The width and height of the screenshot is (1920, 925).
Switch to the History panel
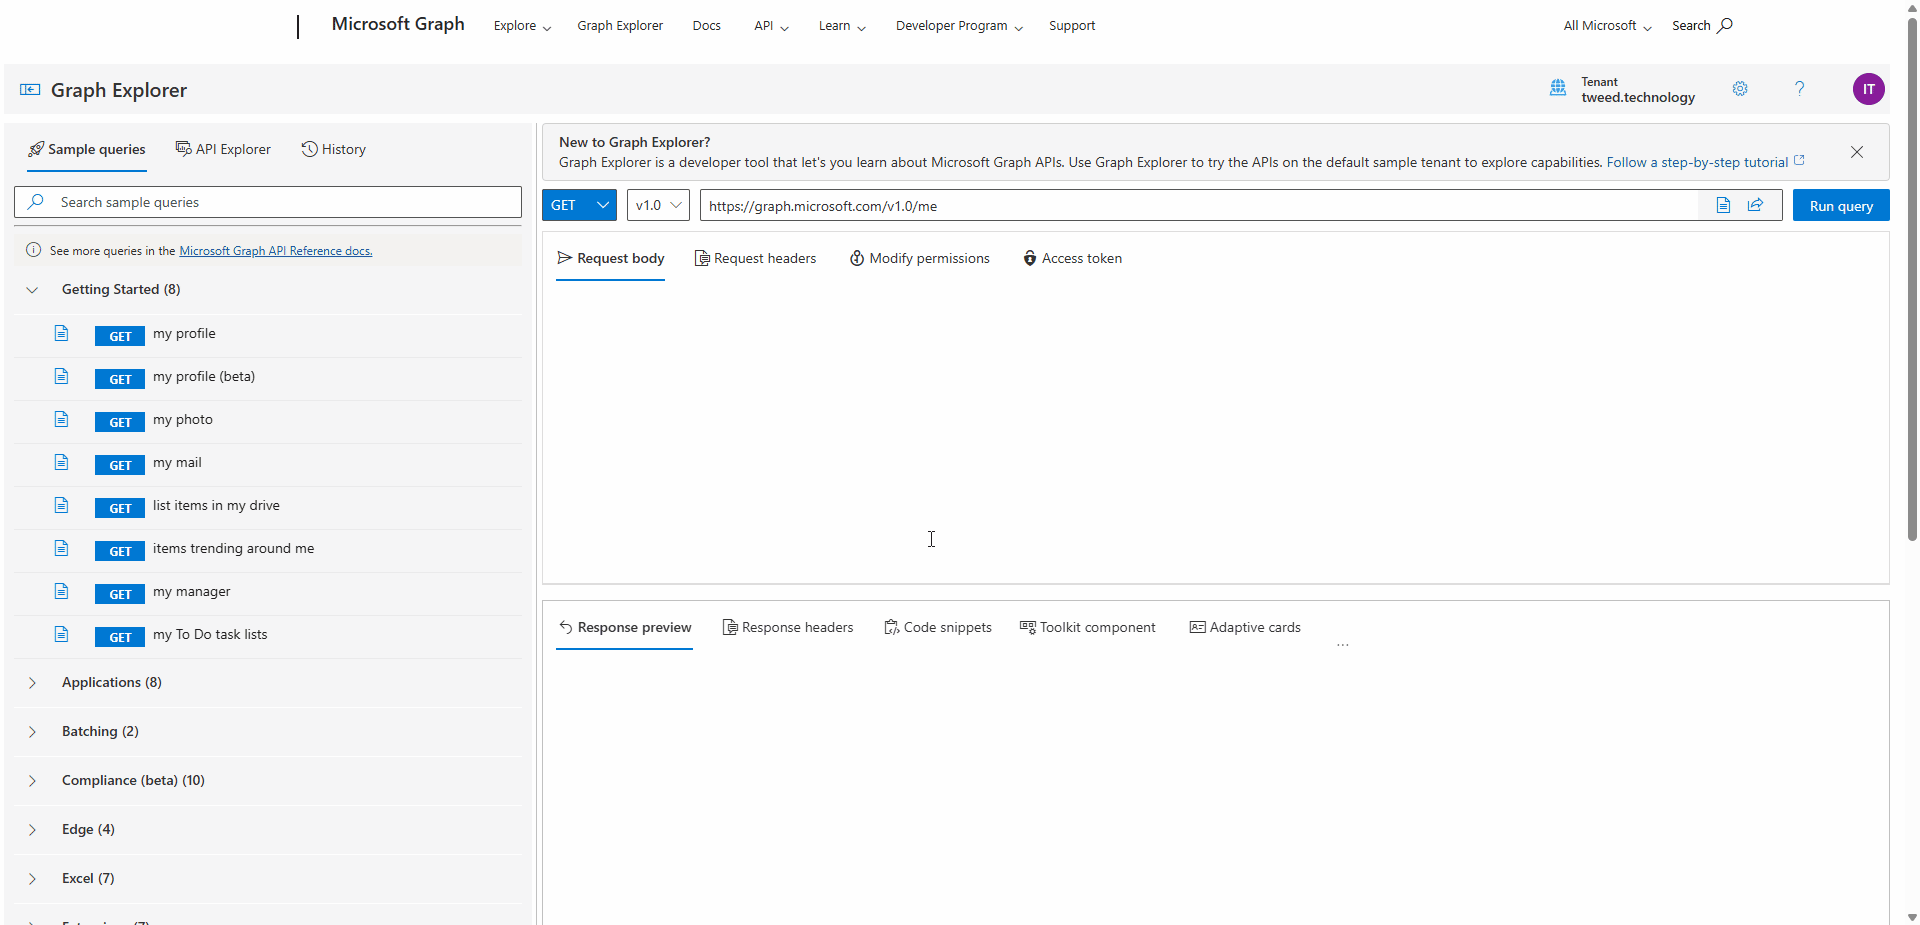click(x=333, y=149)
